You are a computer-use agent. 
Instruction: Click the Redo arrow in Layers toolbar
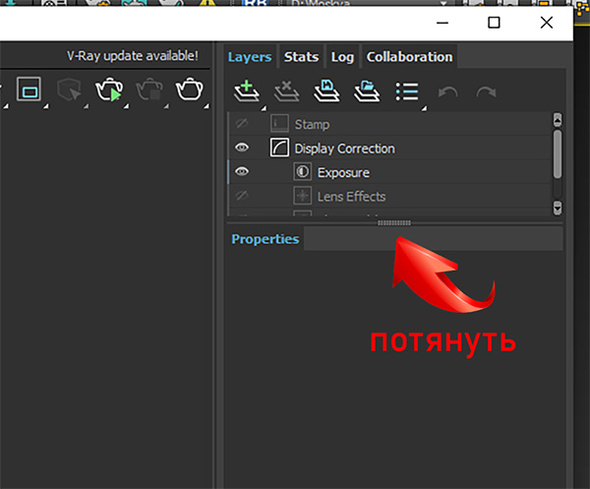pyautogui.click(x=486, y=92)
